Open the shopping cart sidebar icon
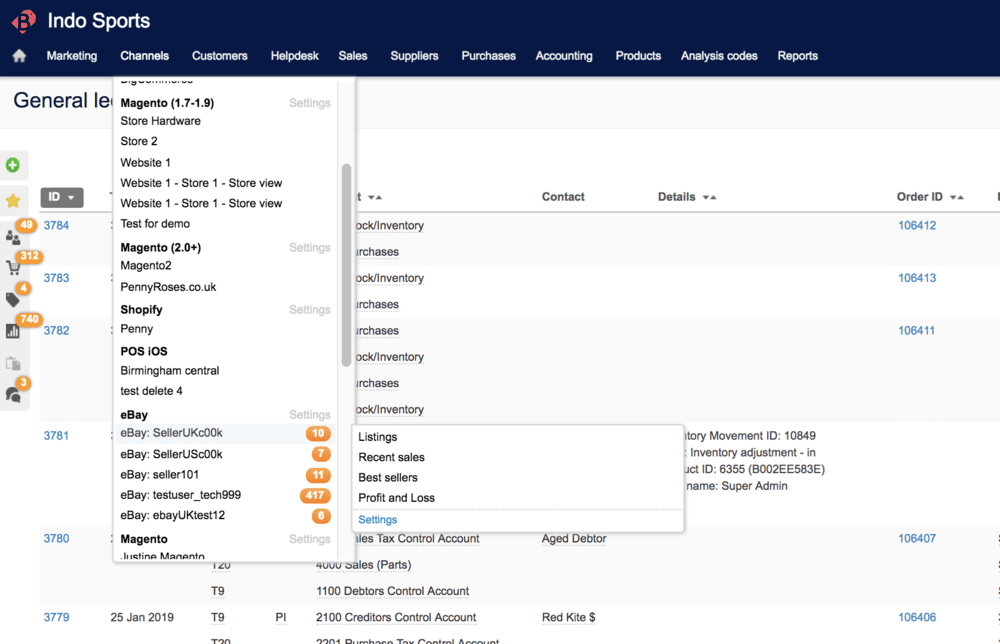Viewport: 1000px width, 644px height. click(13, 268)
